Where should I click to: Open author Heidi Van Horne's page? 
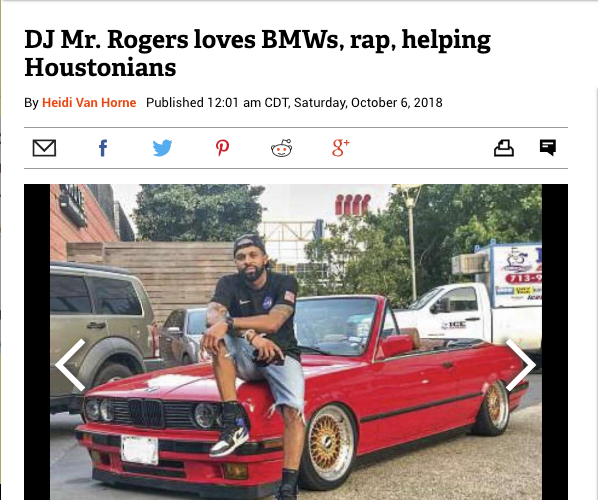(89, 103)
